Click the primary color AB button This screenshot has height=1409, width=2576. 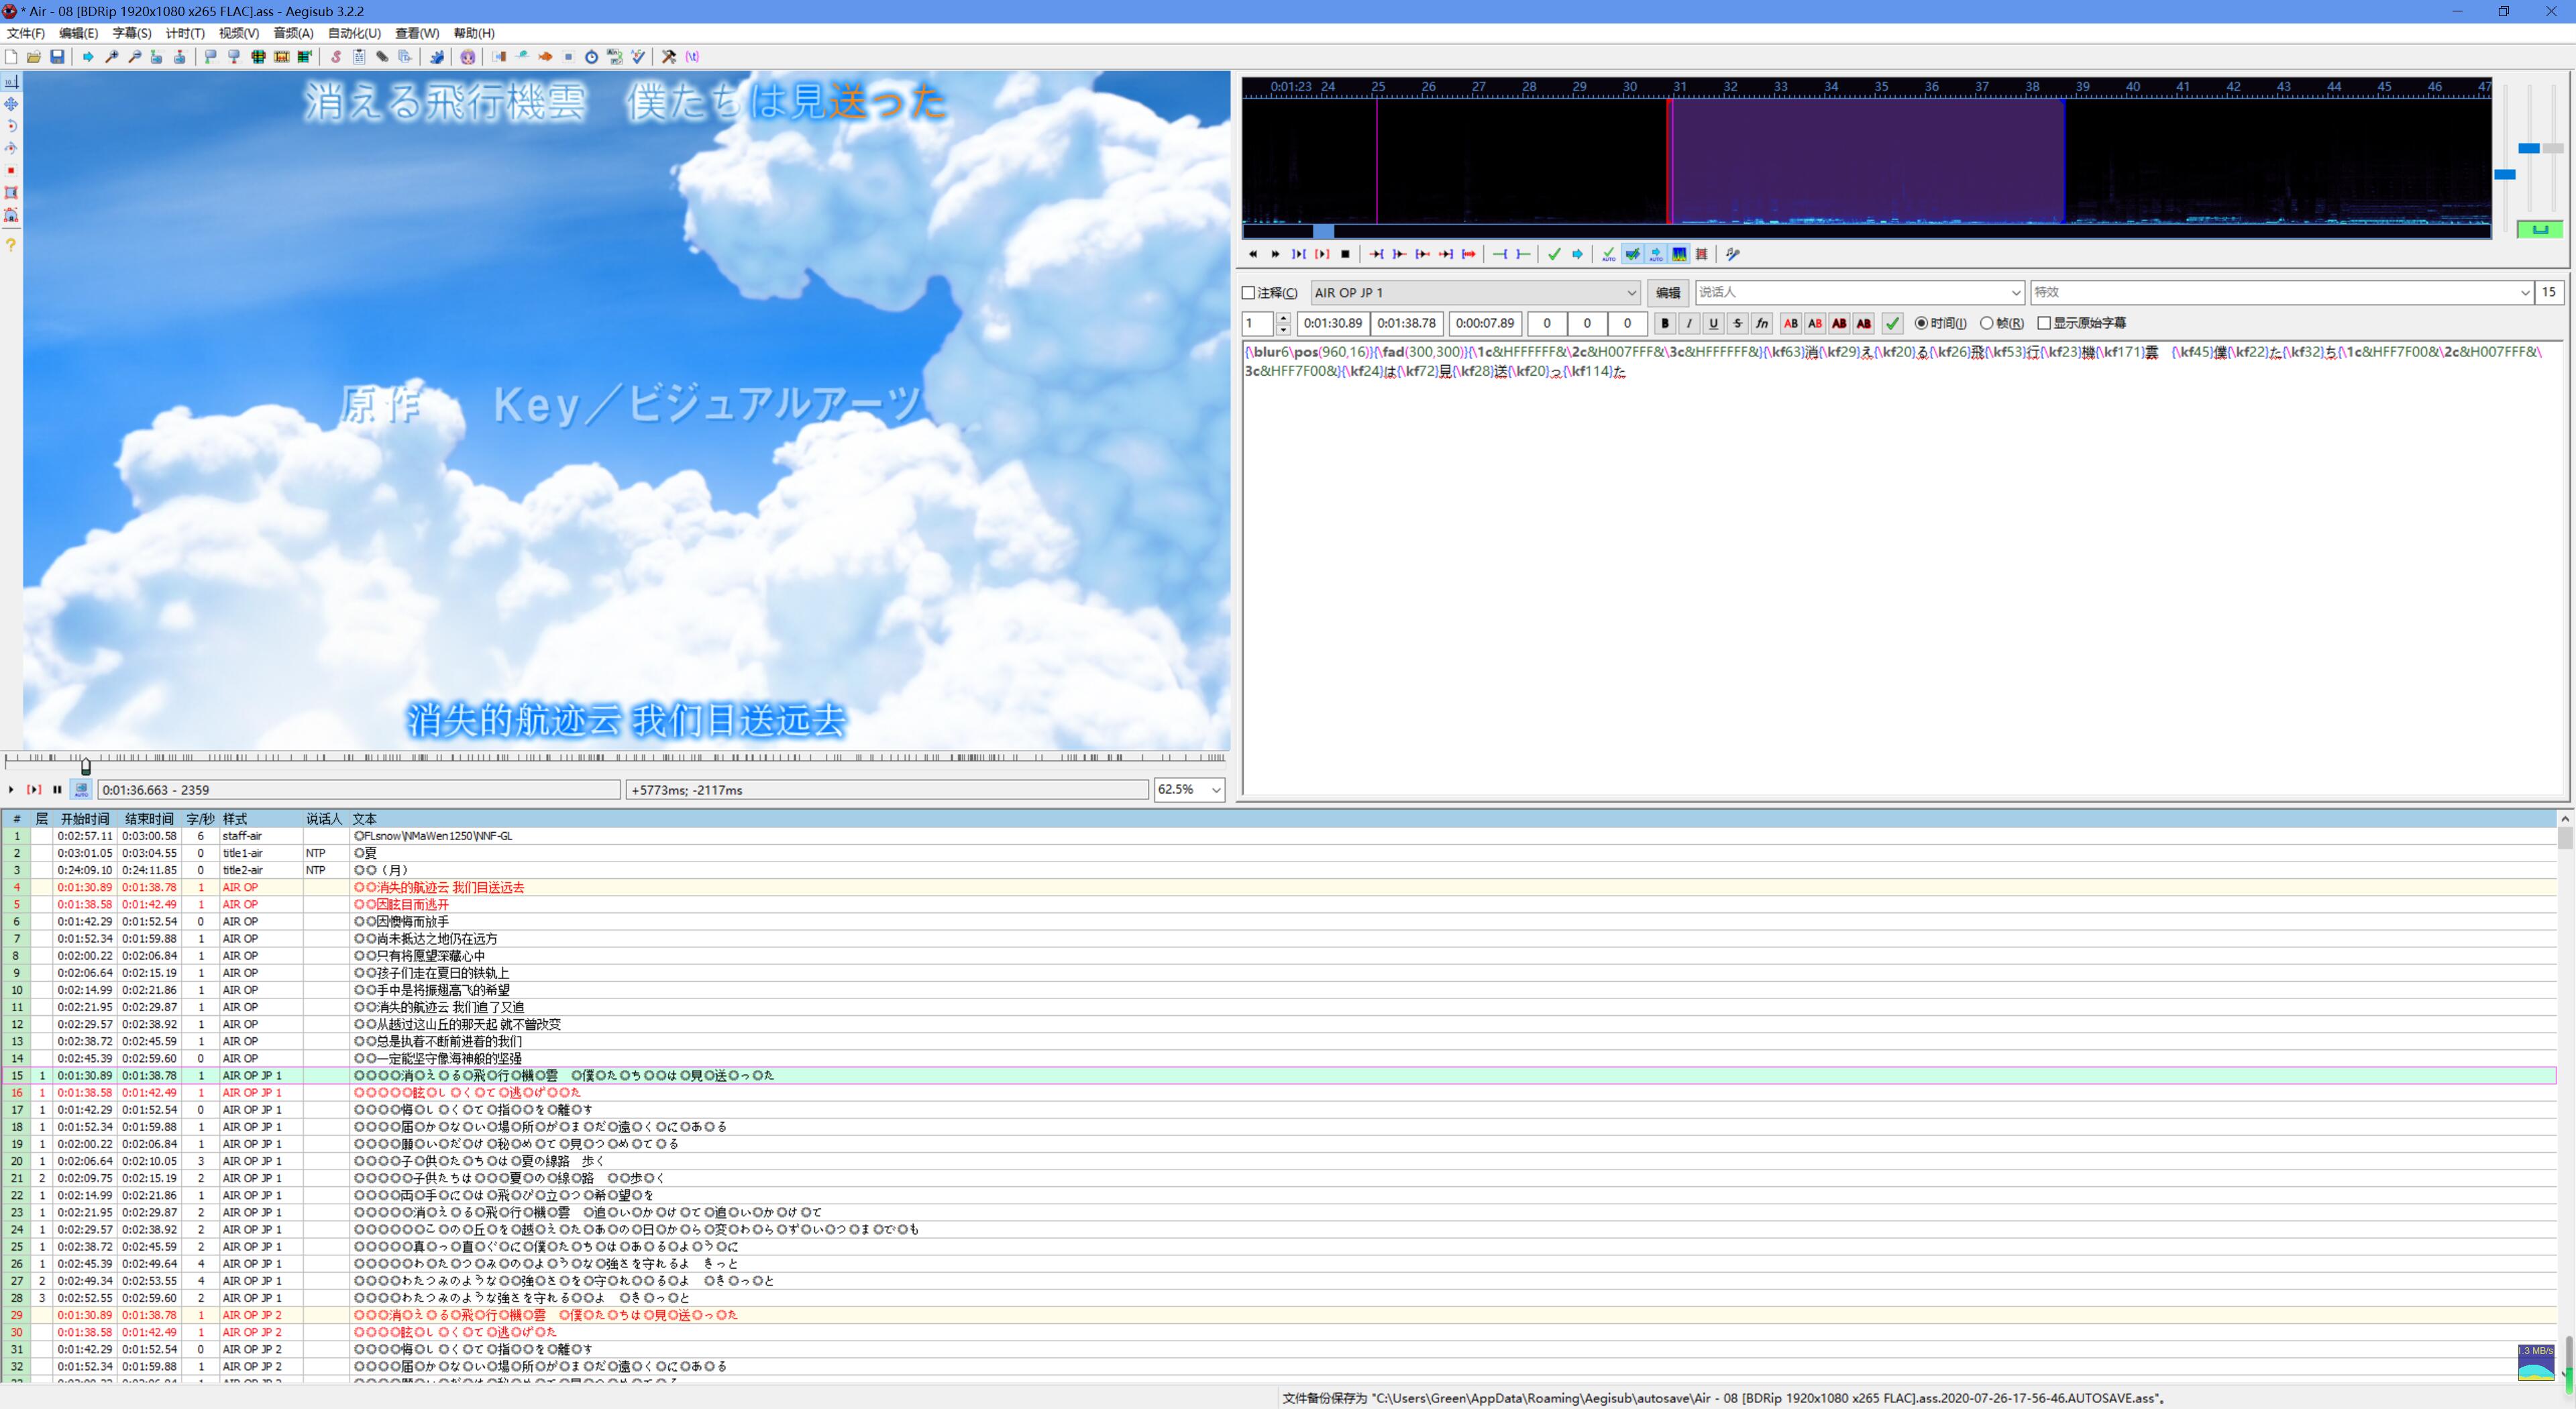1791,323
